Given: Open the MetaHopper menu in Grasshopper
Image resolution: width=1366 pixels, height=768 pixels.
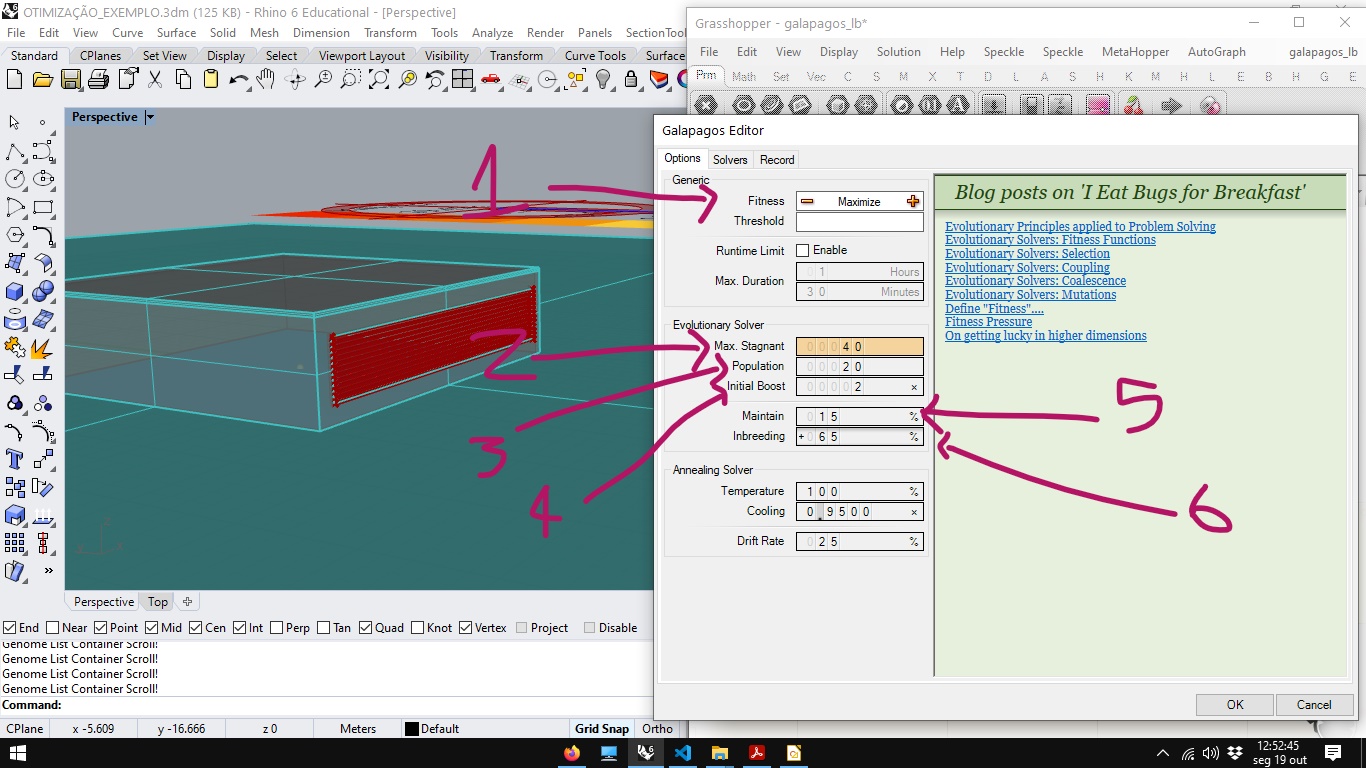Looking at the screenshot, I should pos(1135,52).
